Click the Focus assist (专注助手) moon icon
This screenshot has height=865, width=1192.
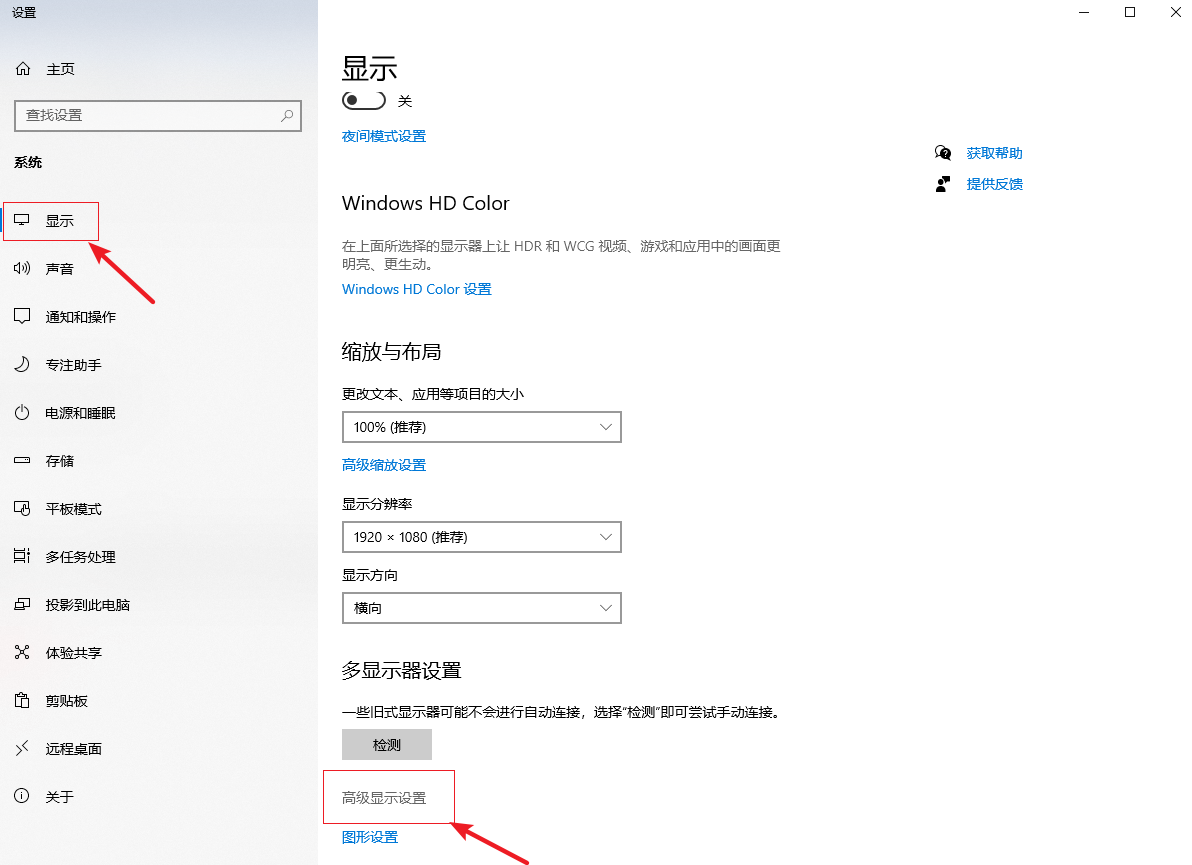(x=22, y=365)
